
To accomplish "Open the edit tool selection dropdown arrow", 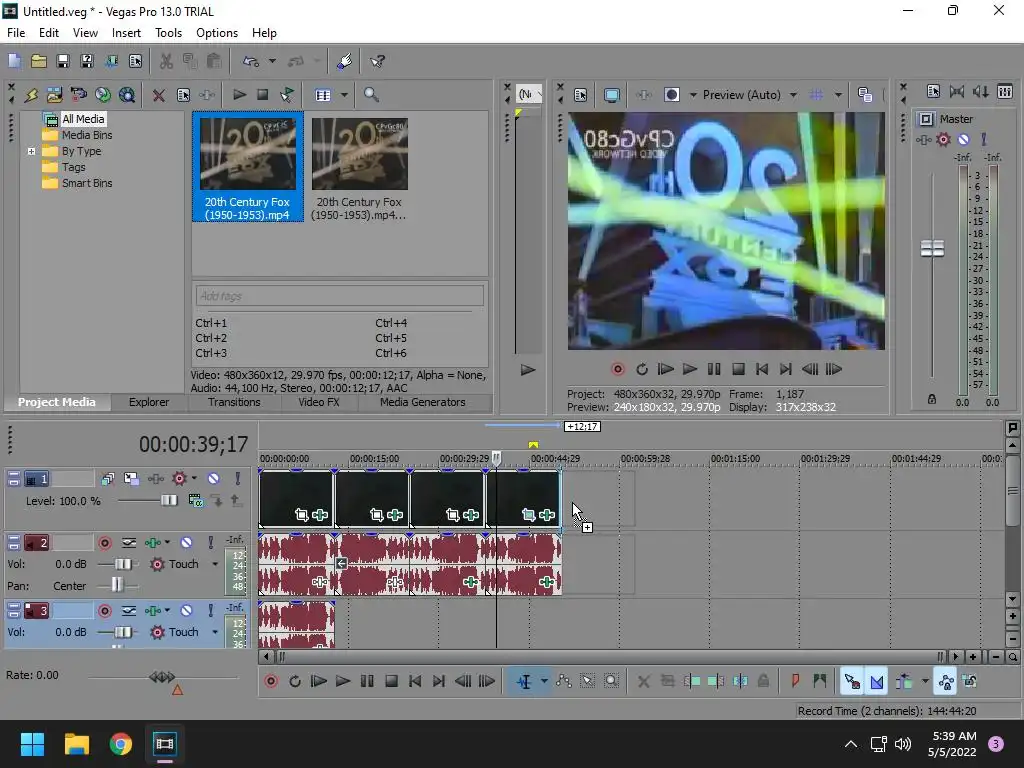I will (x=544, y=682).
